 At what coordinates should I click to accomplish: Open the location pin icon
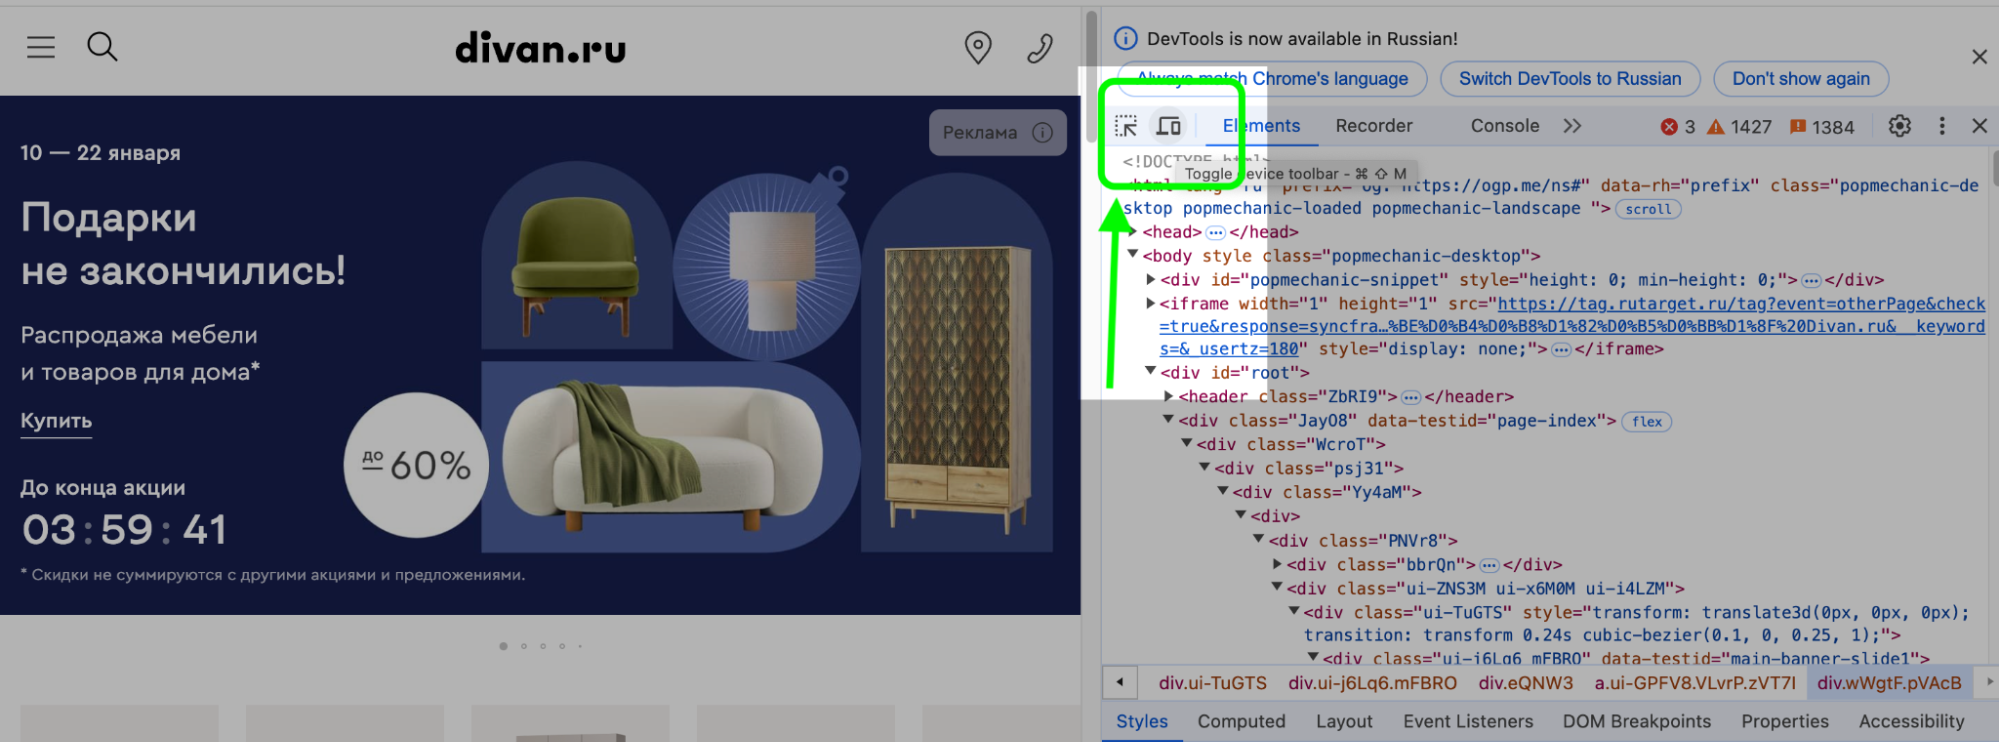(978, 47)
